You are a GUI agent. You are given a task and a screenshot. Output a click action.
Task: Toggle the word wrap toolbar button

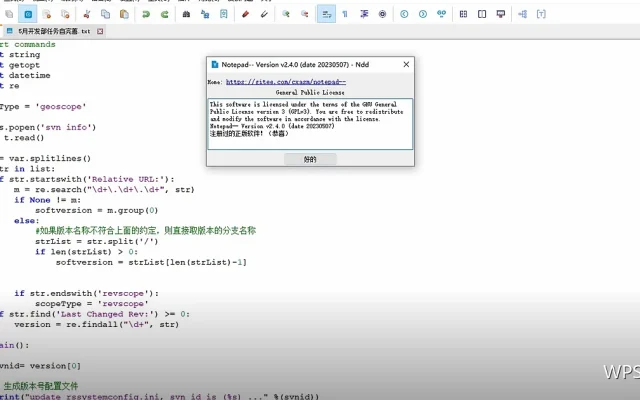click(x=326, y=14)
